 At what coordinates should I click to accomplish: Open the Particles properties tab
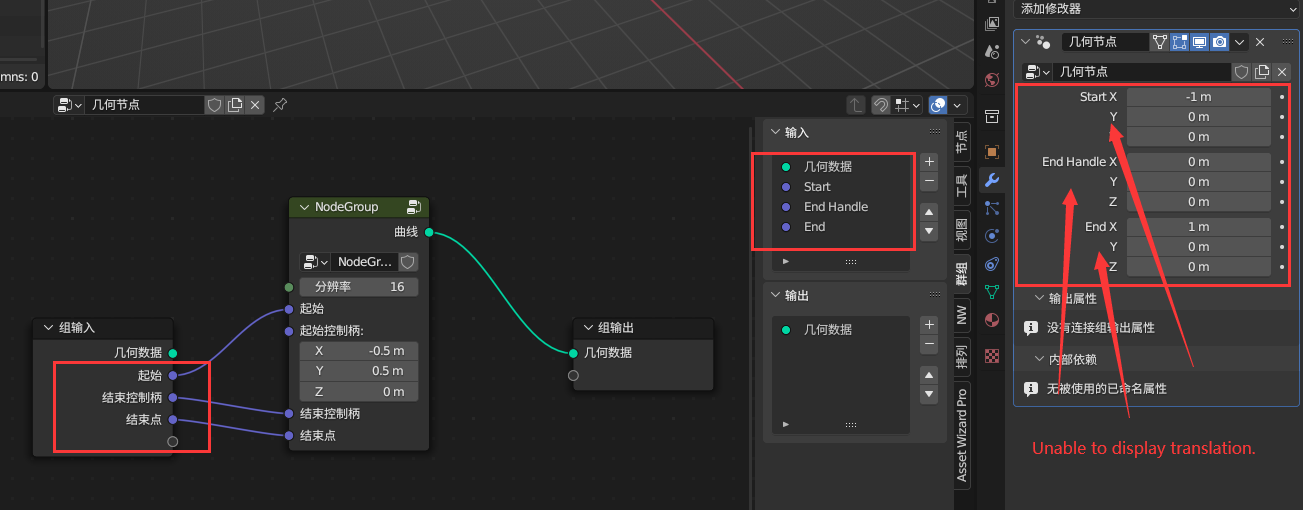992,208
